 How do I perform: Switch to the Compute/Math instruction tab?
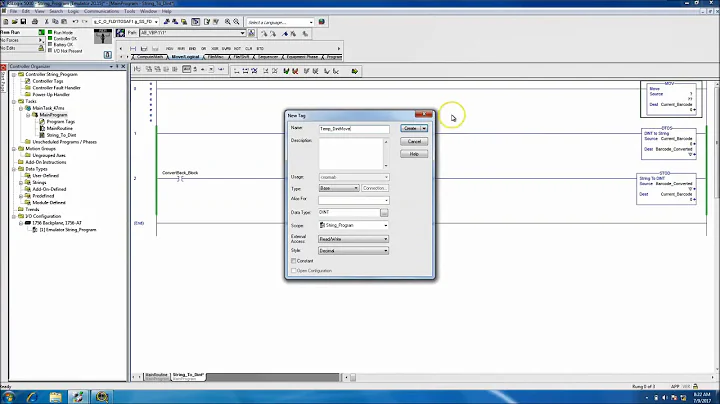(150, 57)
